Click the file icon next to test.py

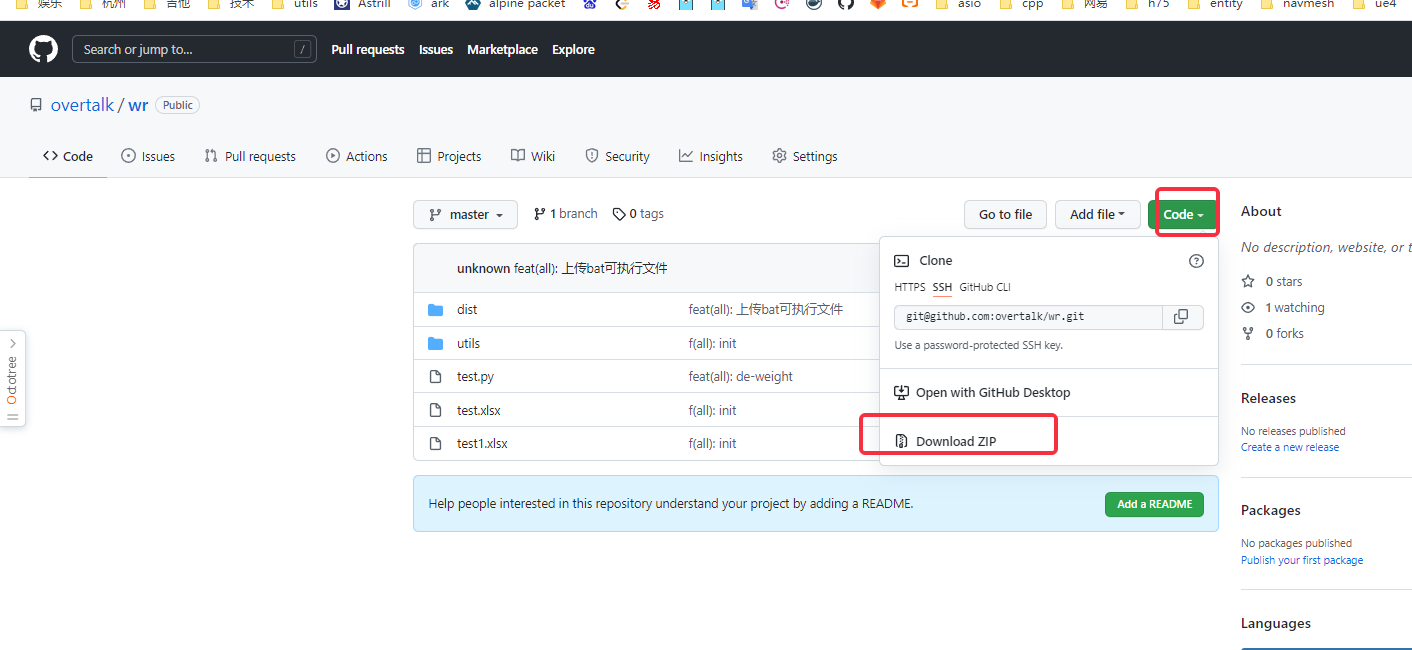(435, 376)
